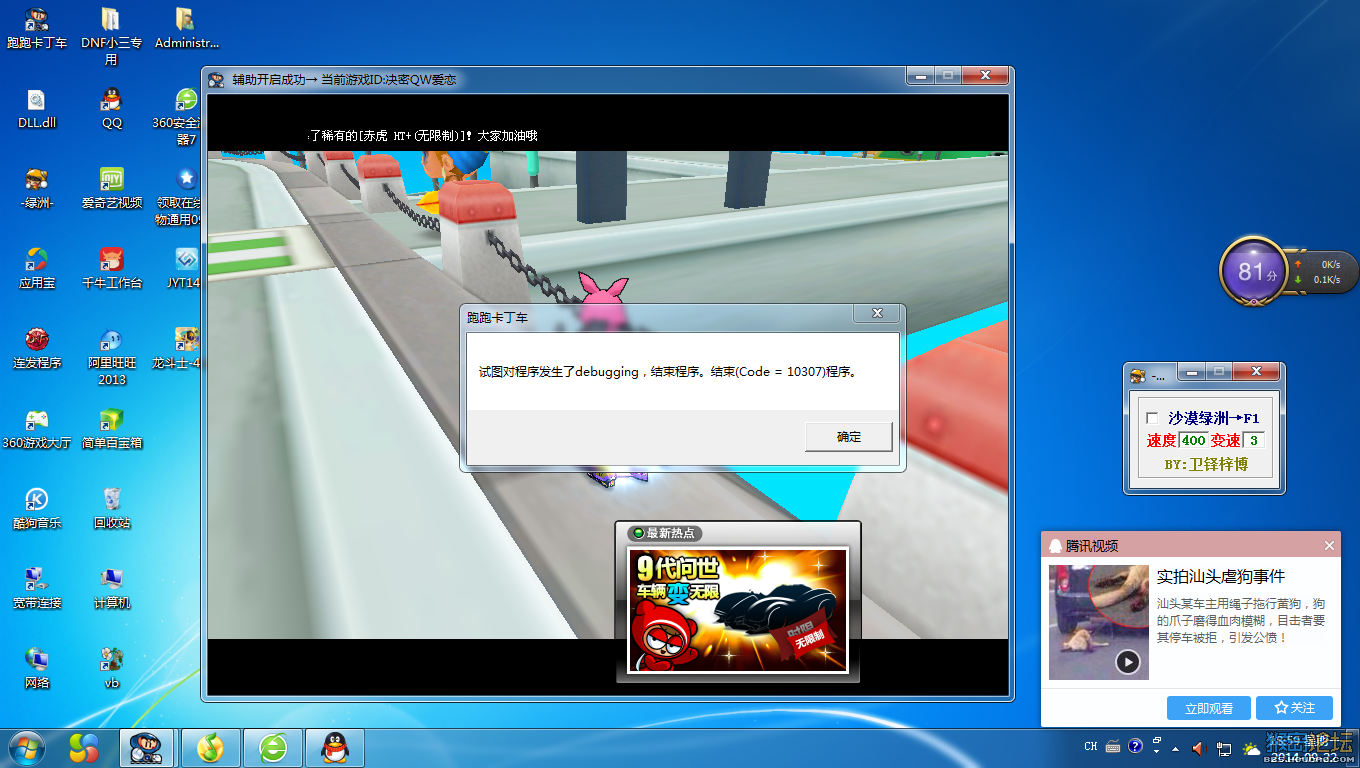Click the 速度 value field showing 400

1193,440
